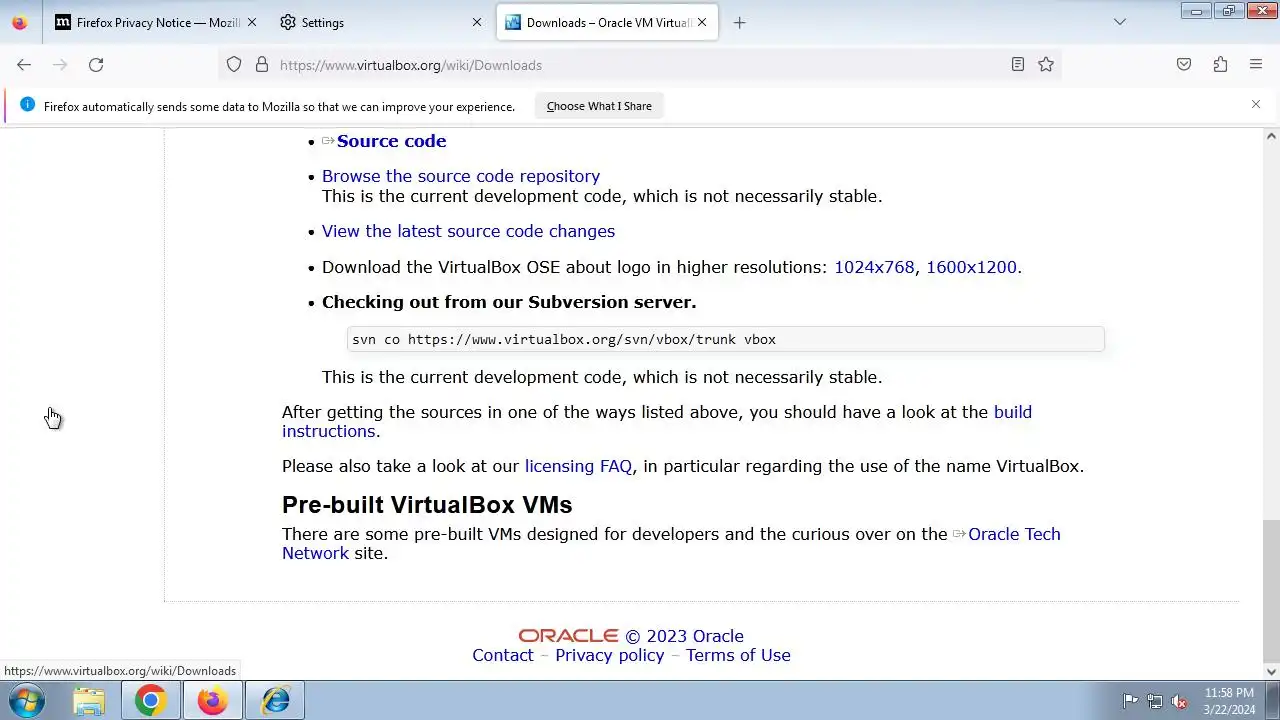The height and width of the screenshot is (720, 1280).
Task: Open the Source code link
Action: [391, 141]
